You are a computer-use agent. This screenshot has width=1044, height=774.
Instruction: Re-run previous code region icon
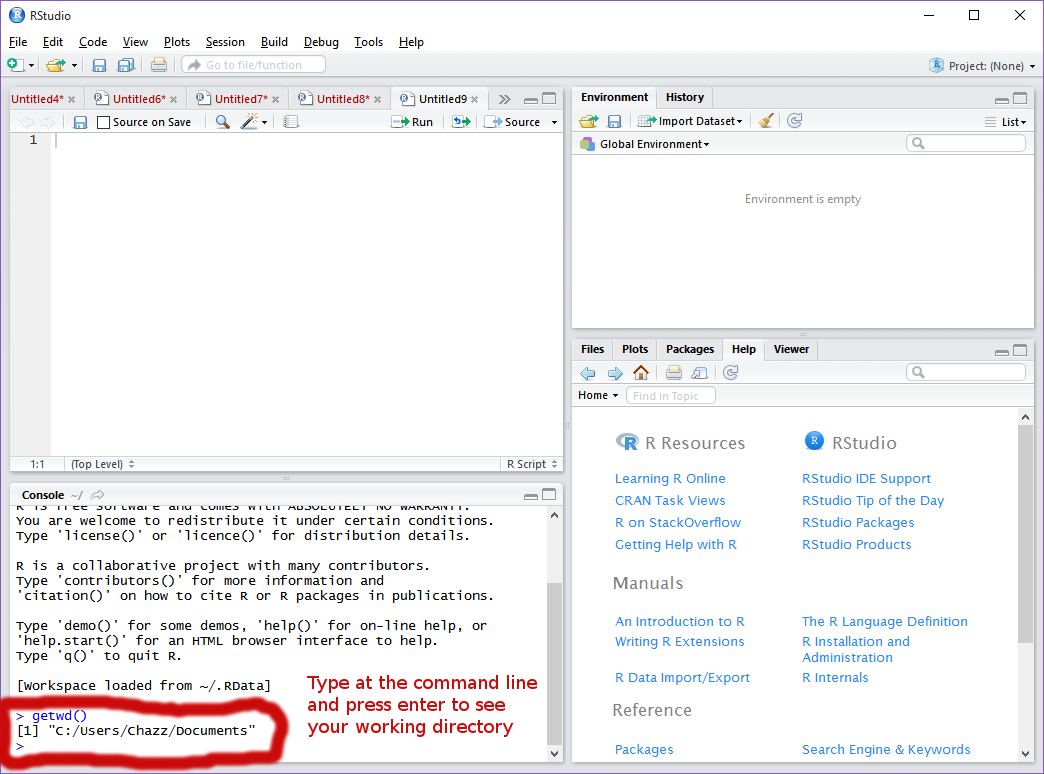click(461, 122)
